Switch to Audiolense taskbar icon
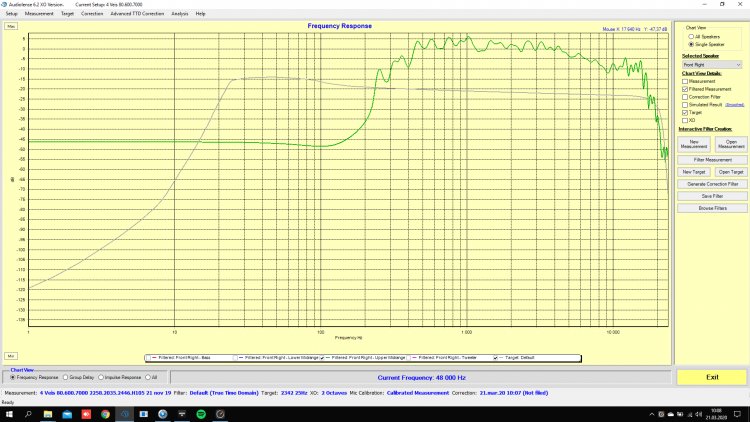The width and height of the screenshot is (750, 422). click(x=124, y=414)
